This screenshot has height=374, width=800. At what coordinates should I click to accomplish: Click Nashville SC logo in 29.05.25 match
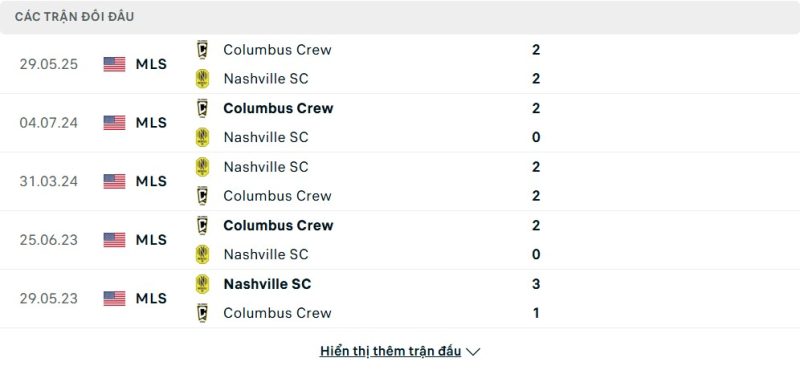(x=203, y=79)
